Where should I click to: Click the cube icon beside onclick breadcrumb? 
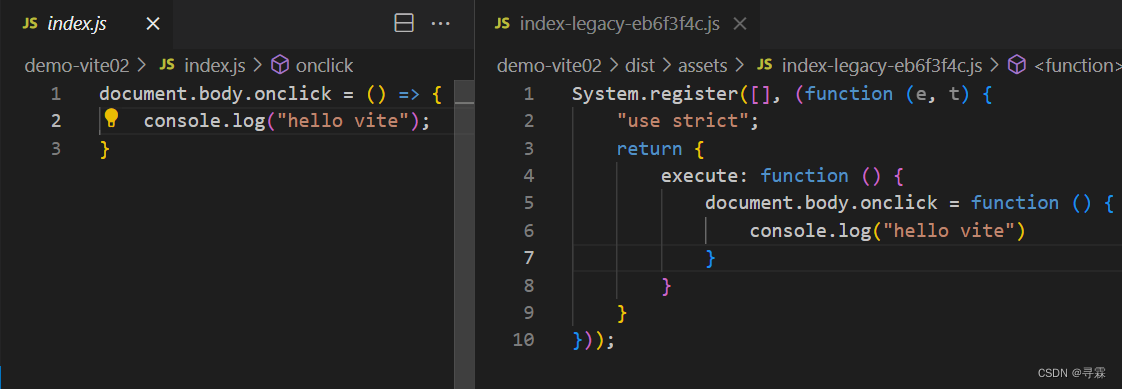[x=281, y=66]
